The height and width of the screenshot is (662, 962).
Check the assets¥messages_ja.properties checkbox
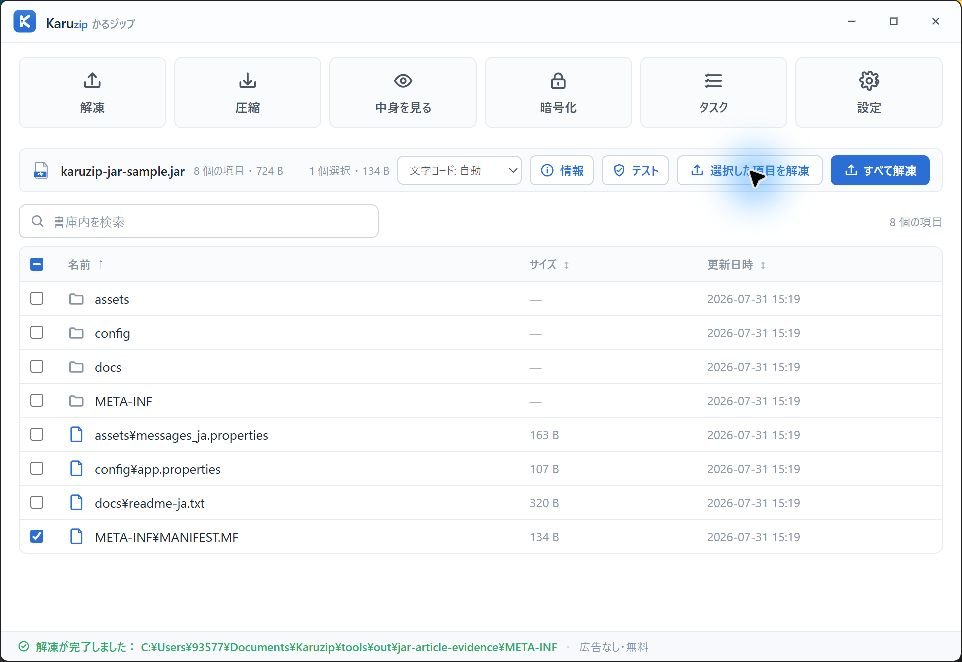(37, 435)
